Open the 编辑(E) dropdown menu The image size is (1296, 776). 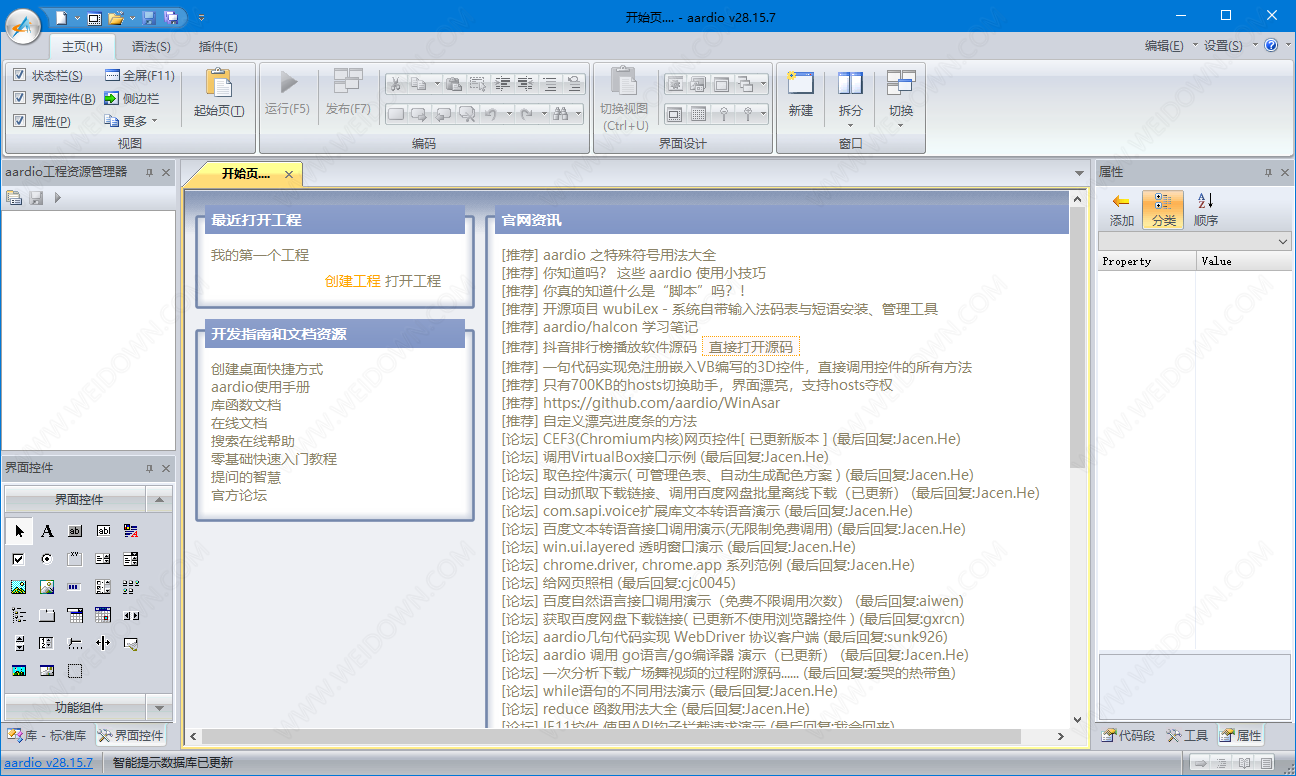tap(1169, 45)
